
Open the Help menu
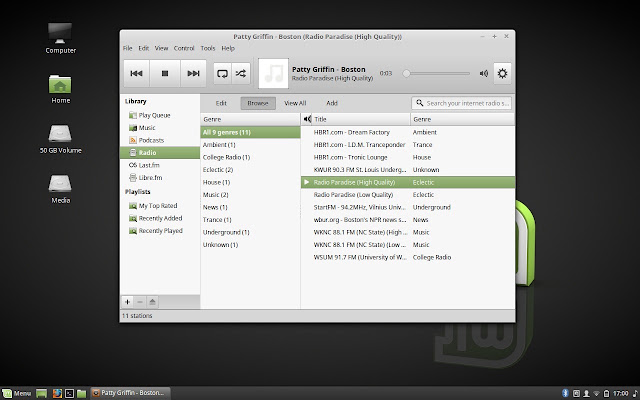[228, 48]
